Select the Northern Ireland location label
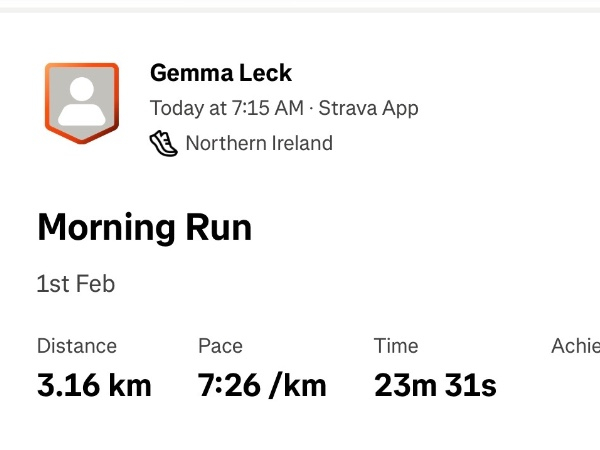This screenshot has height=450, width=600. 259,143
